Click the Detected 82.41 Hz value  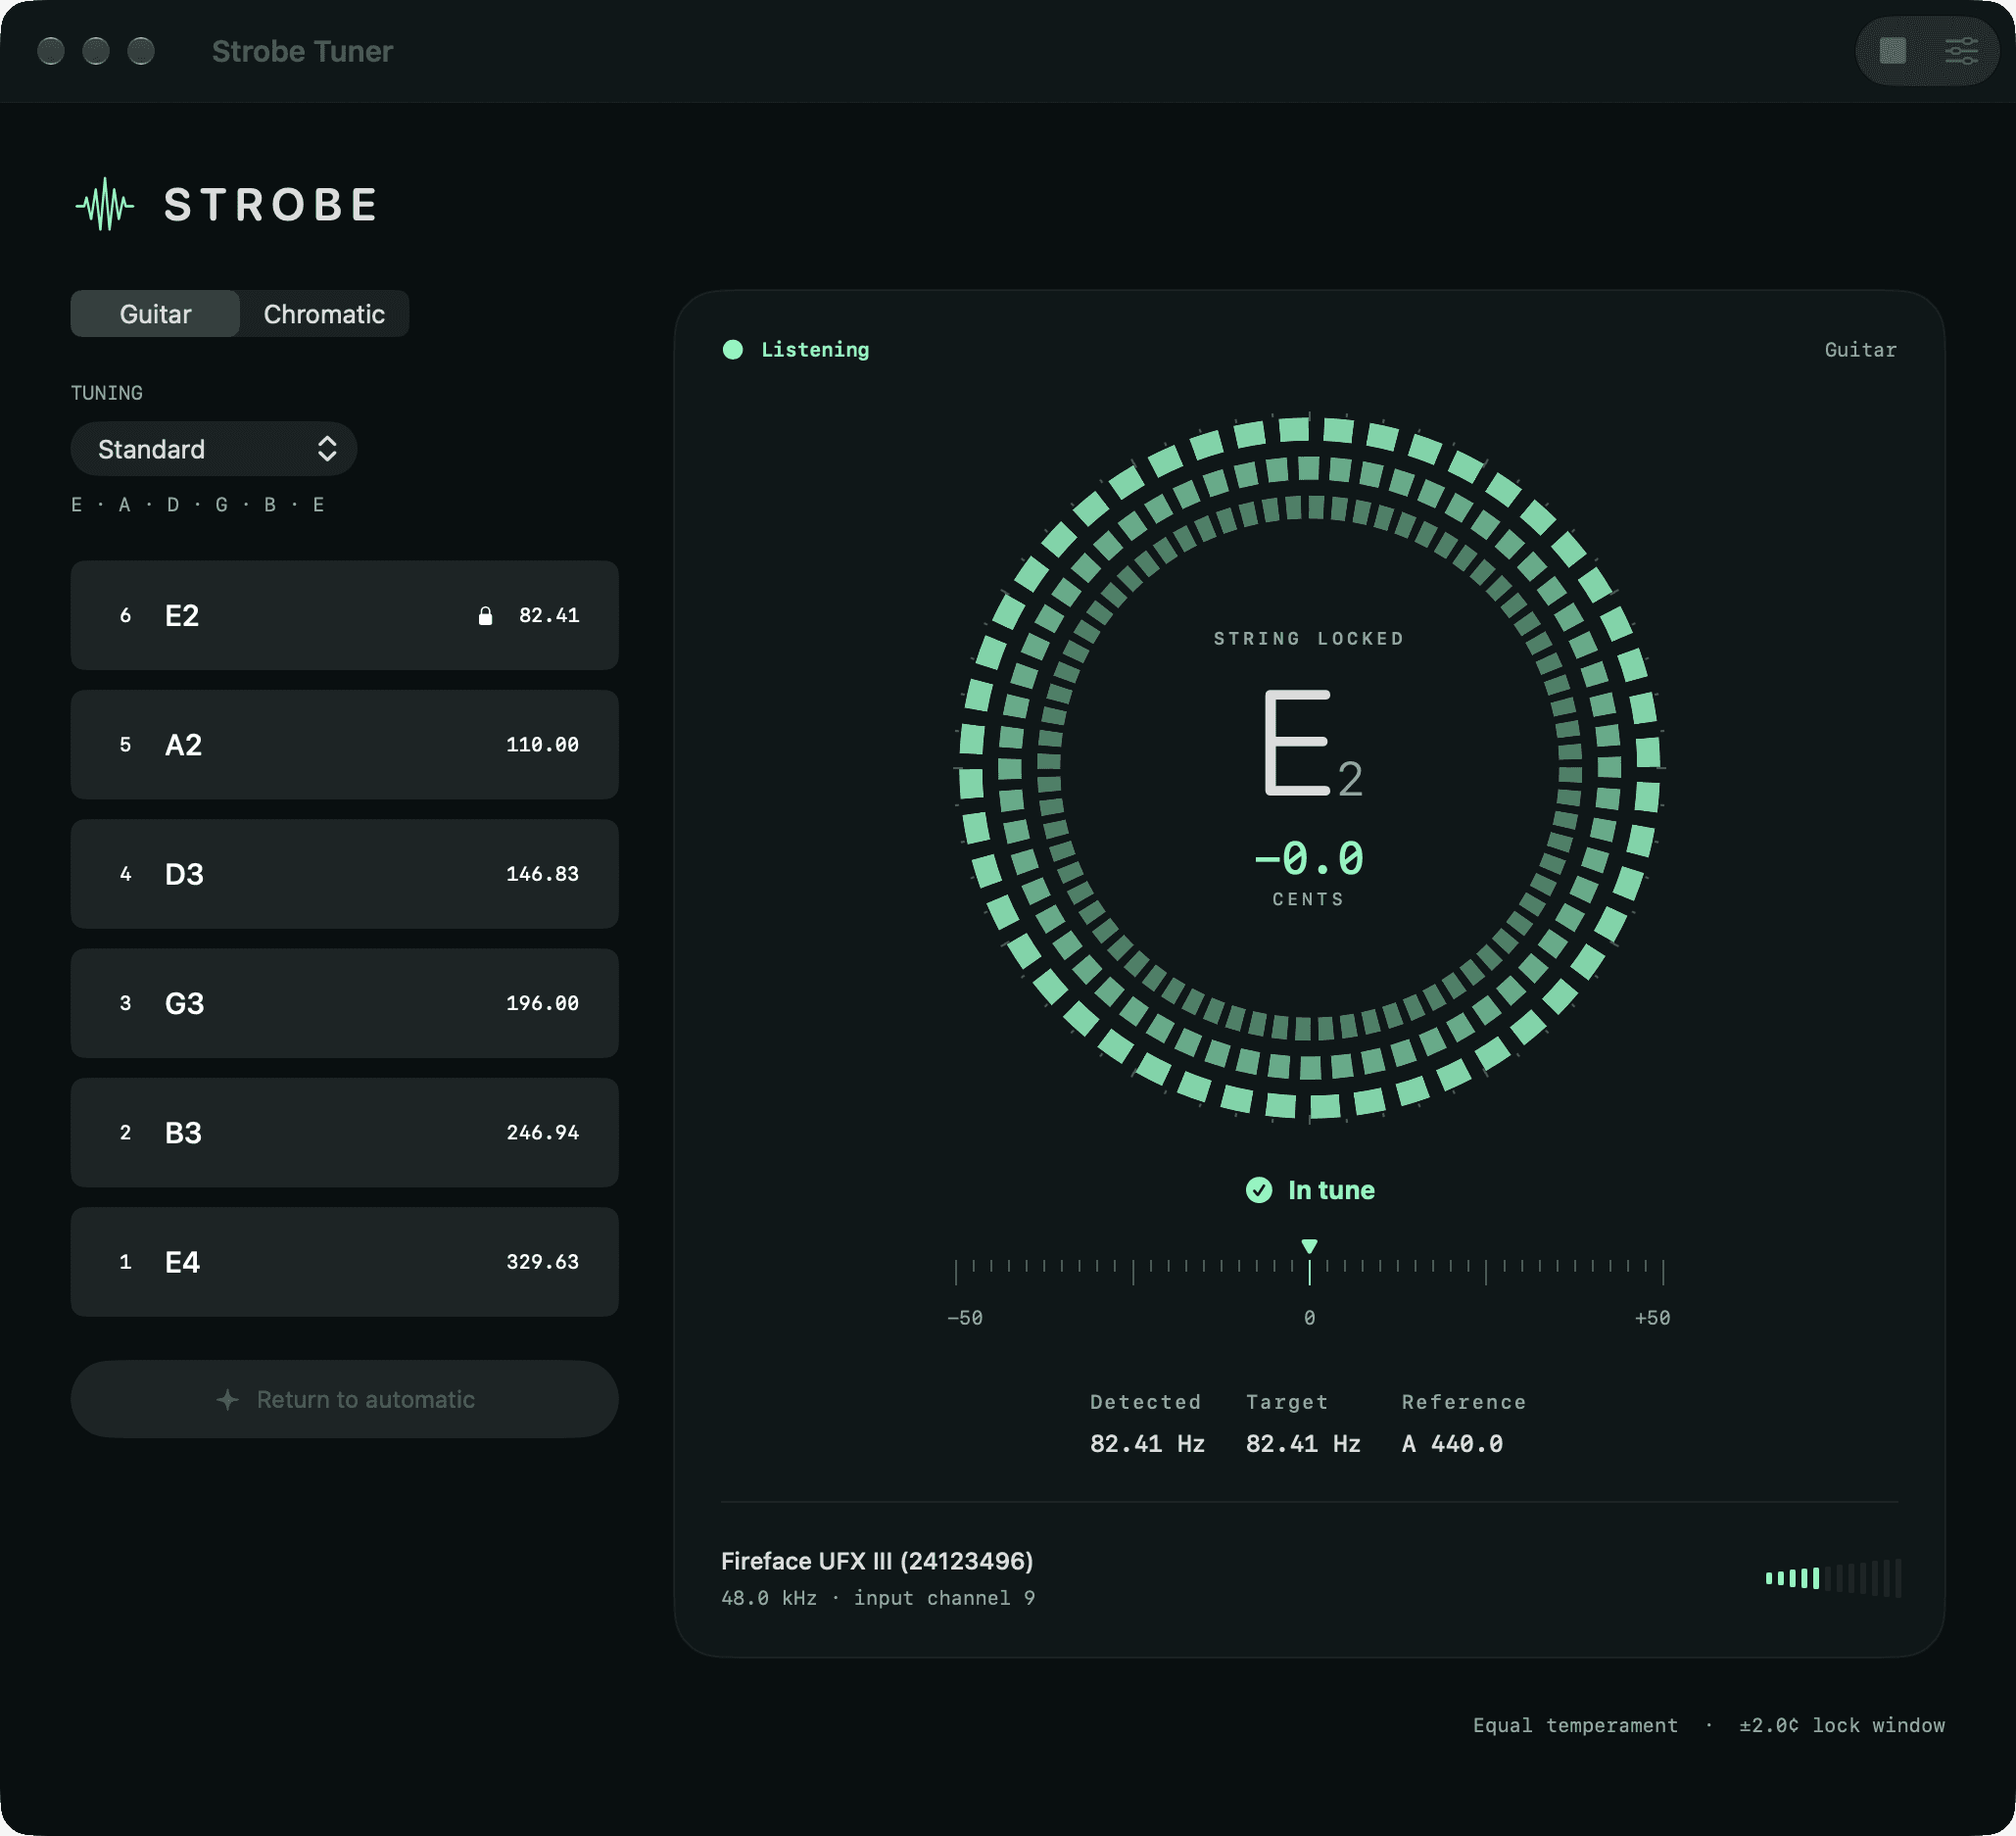[1147, 1444]
